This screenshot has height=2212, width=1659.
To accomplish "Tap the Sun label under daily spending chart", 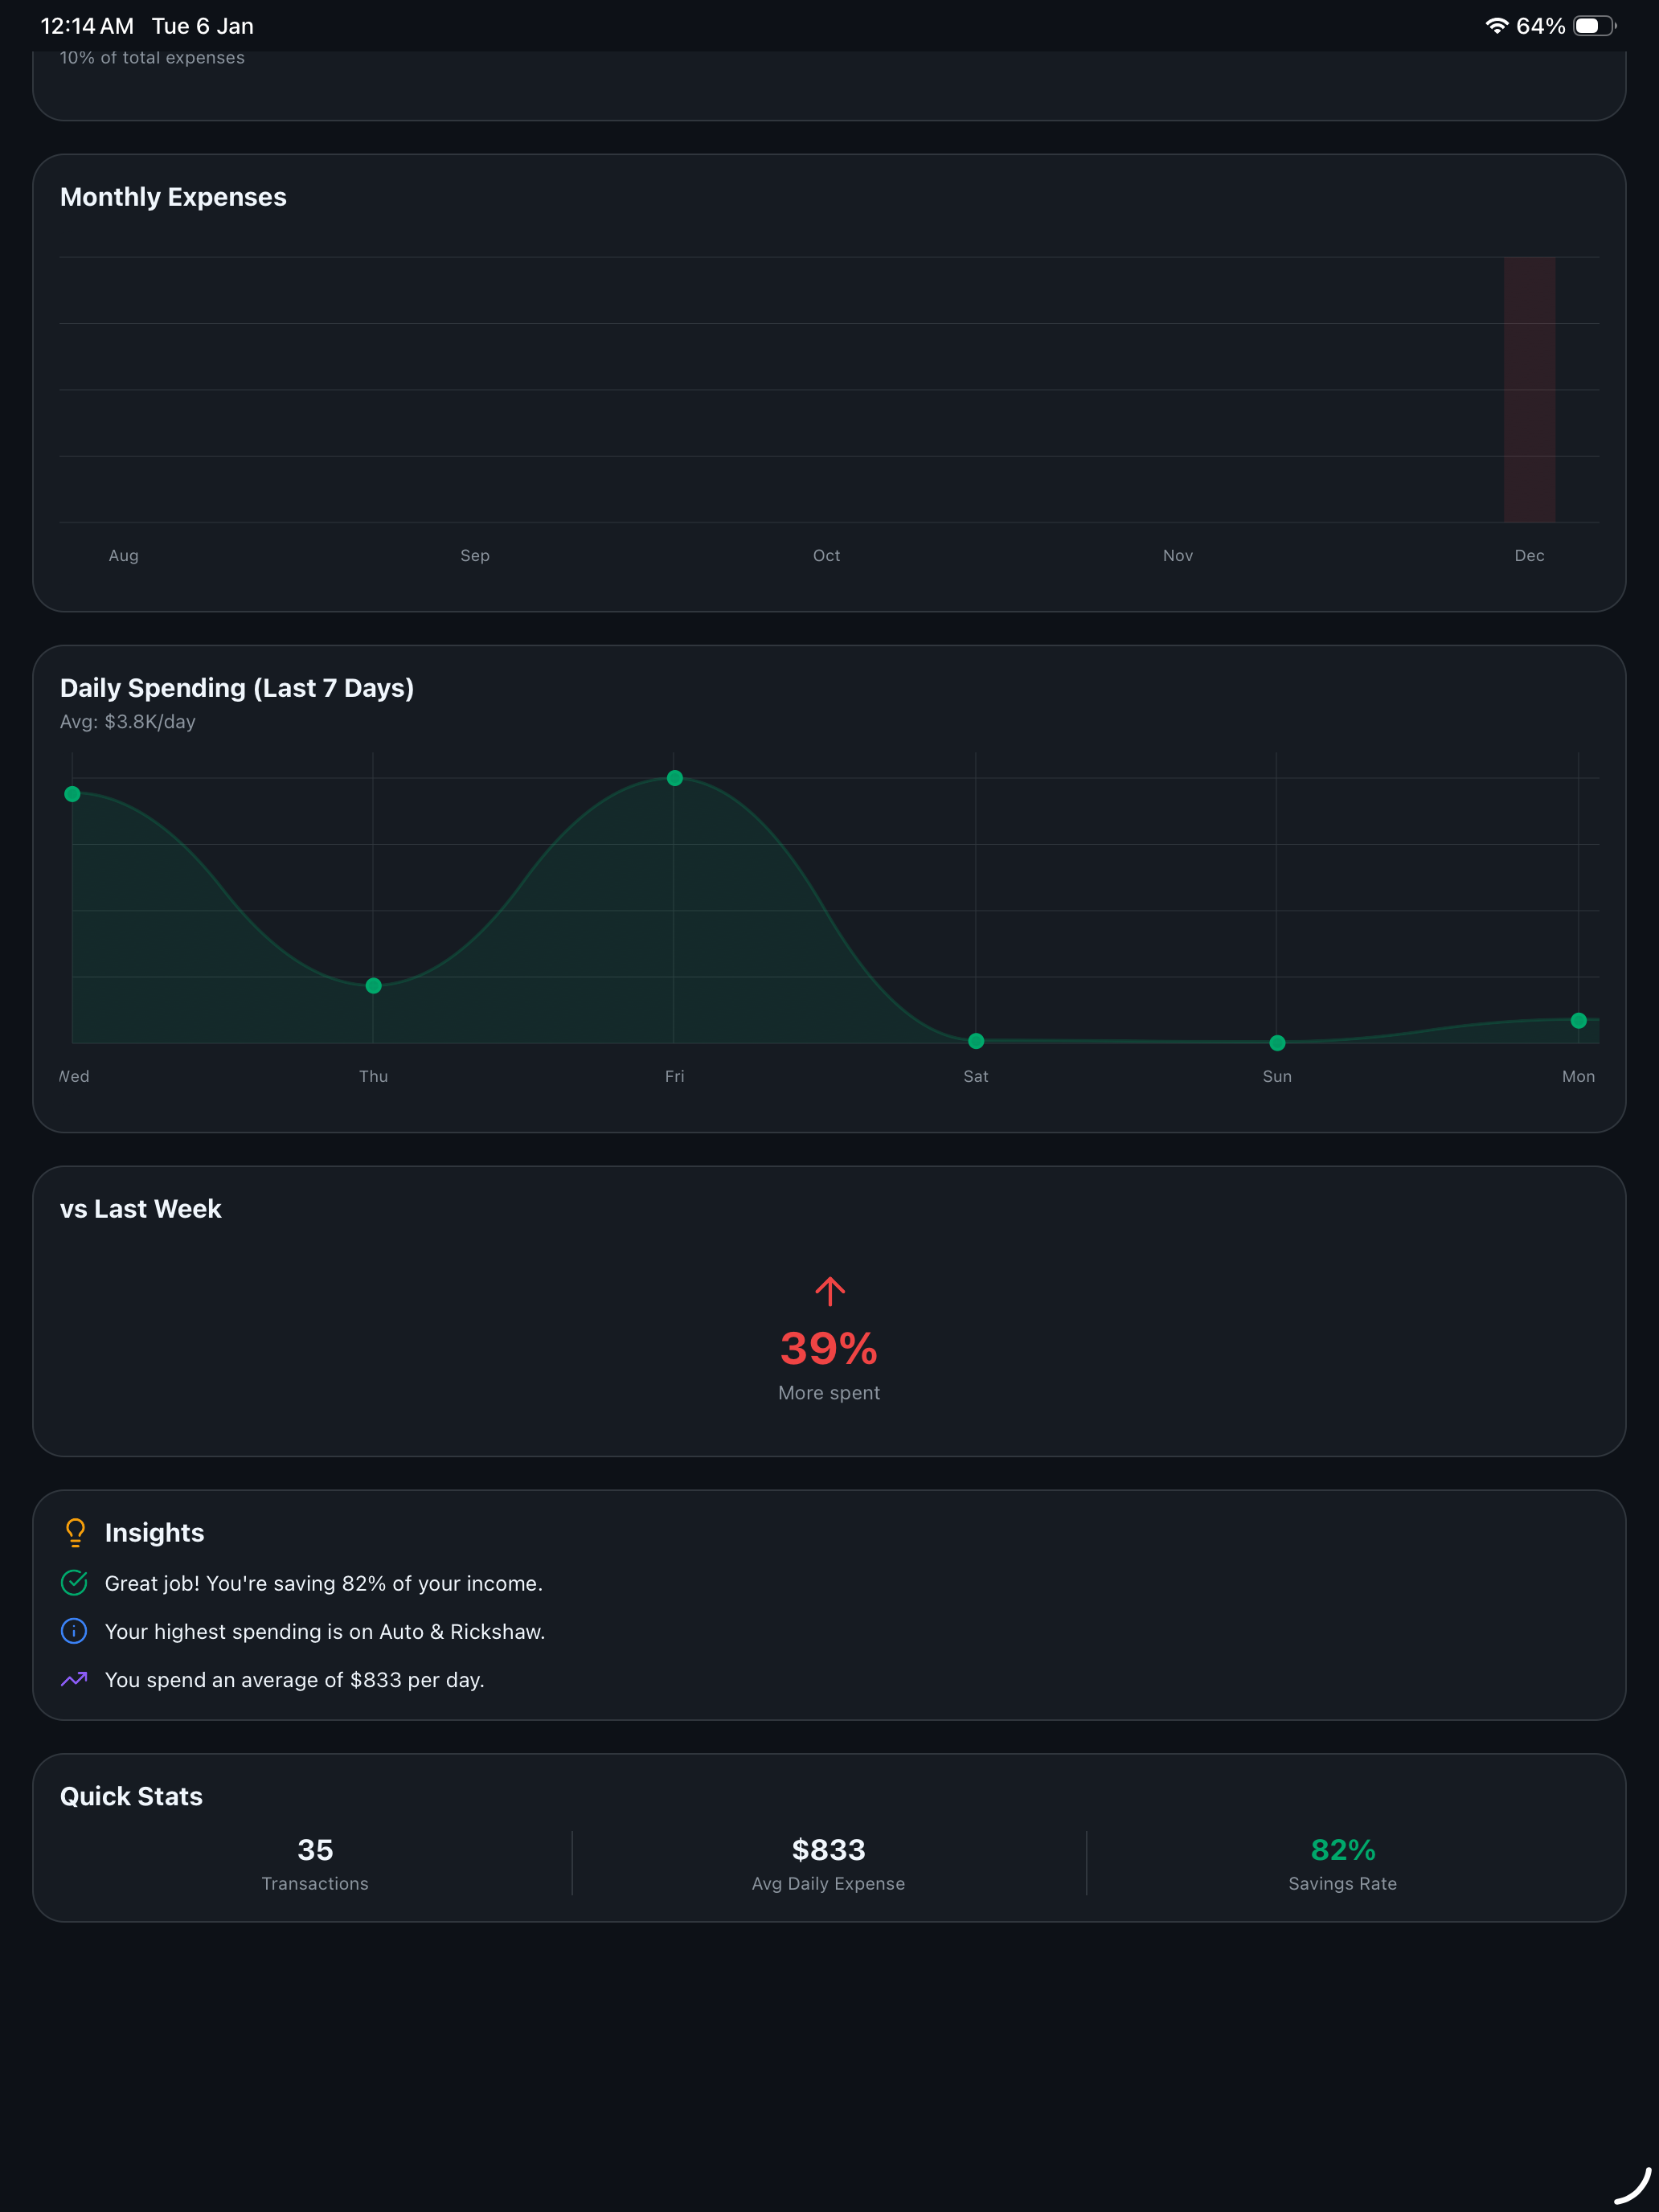I will [1277, 1076].
